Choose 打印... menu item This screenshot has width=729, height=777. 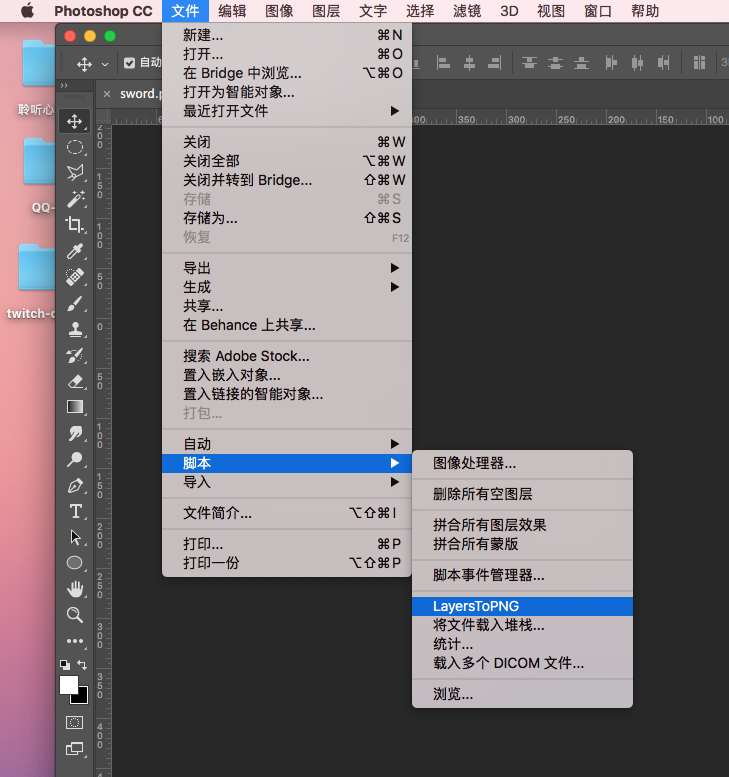287,544
